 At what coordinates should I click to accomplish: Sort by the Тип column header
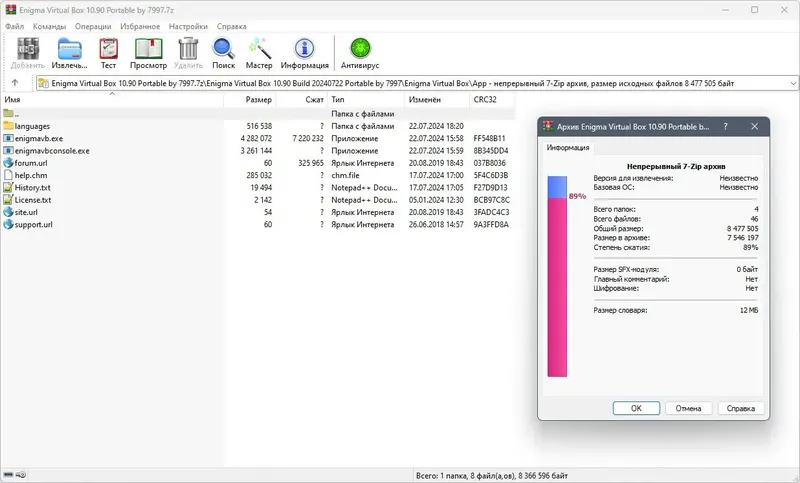tap(366, 99)
